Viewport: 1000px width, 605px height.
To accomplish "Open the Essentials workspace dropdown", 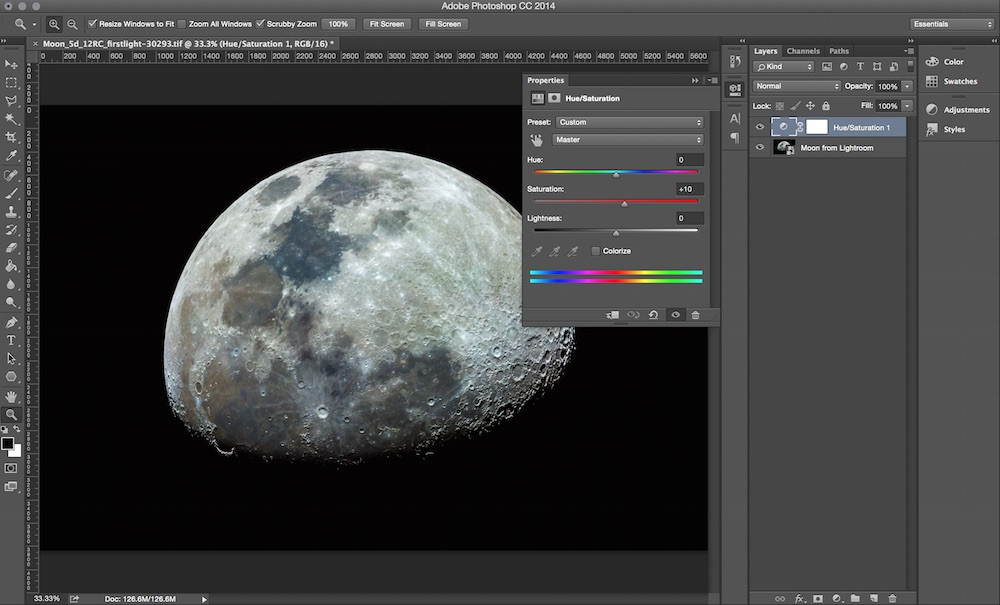I will (952, 24).
